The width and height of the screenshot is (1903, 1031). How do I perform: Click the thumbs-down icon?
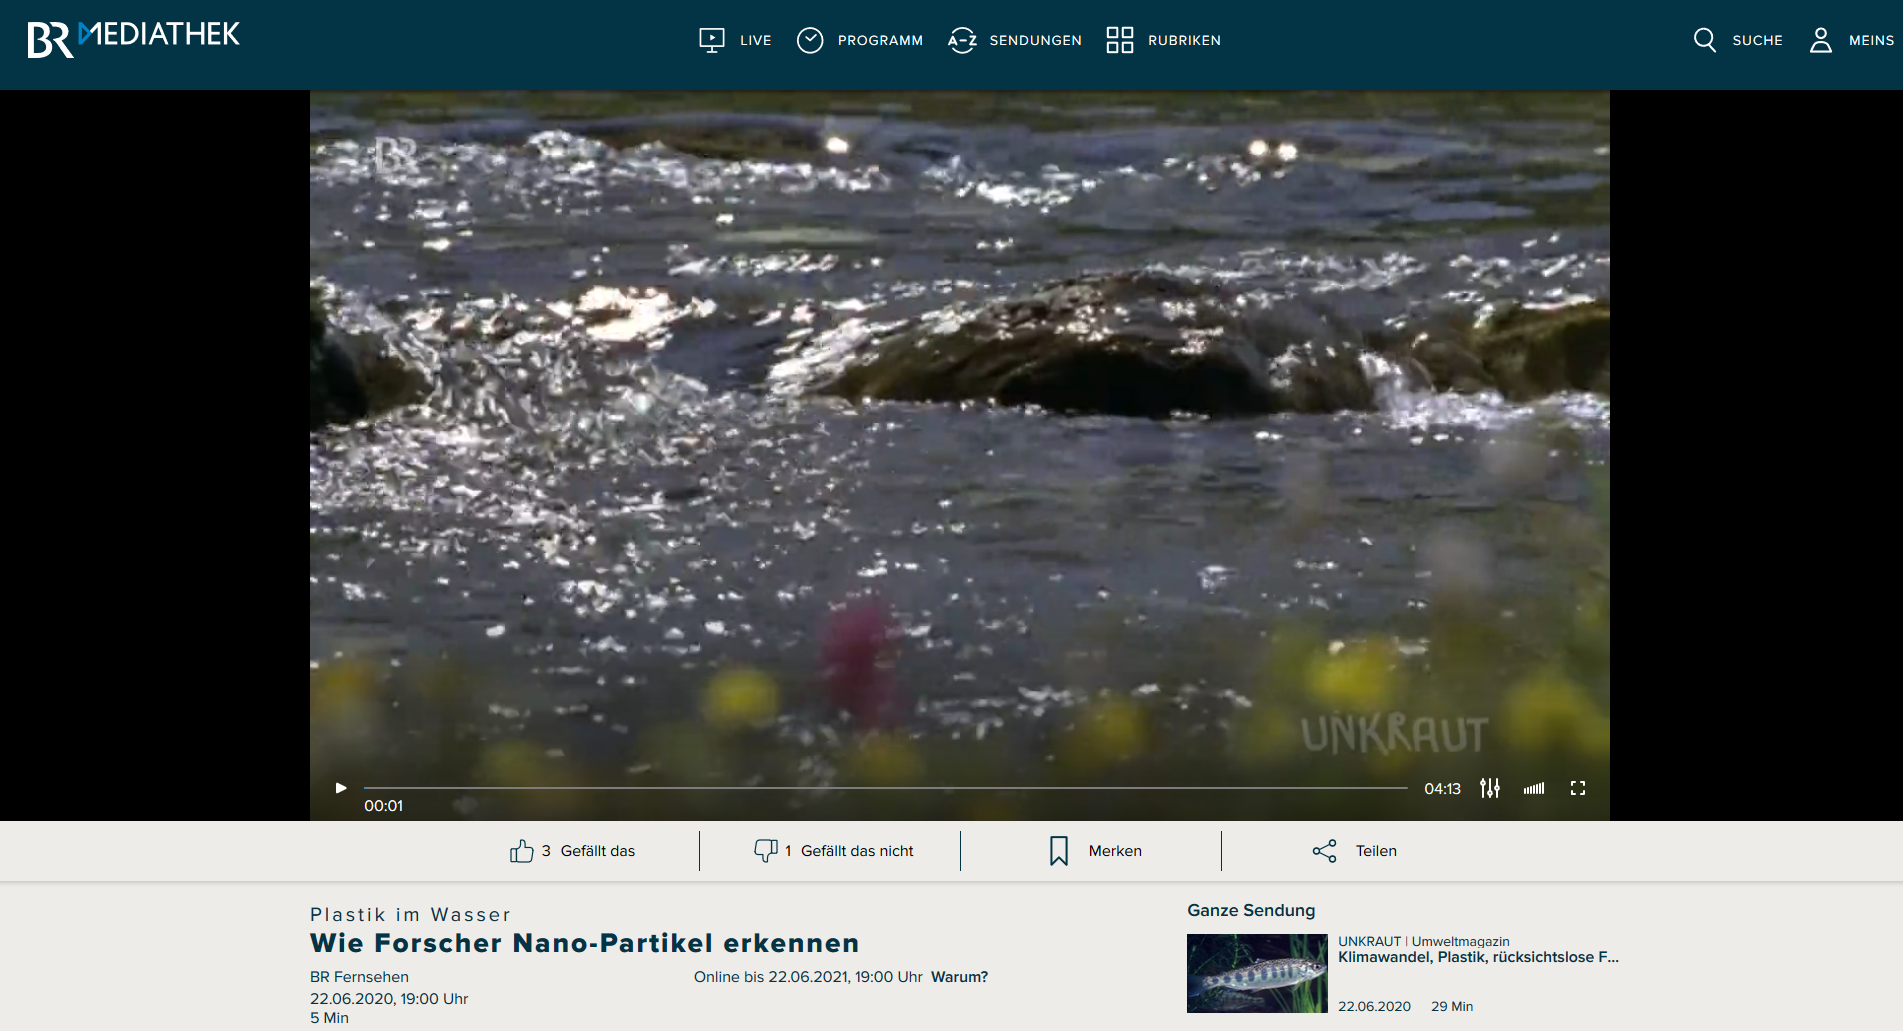(766, 851)
